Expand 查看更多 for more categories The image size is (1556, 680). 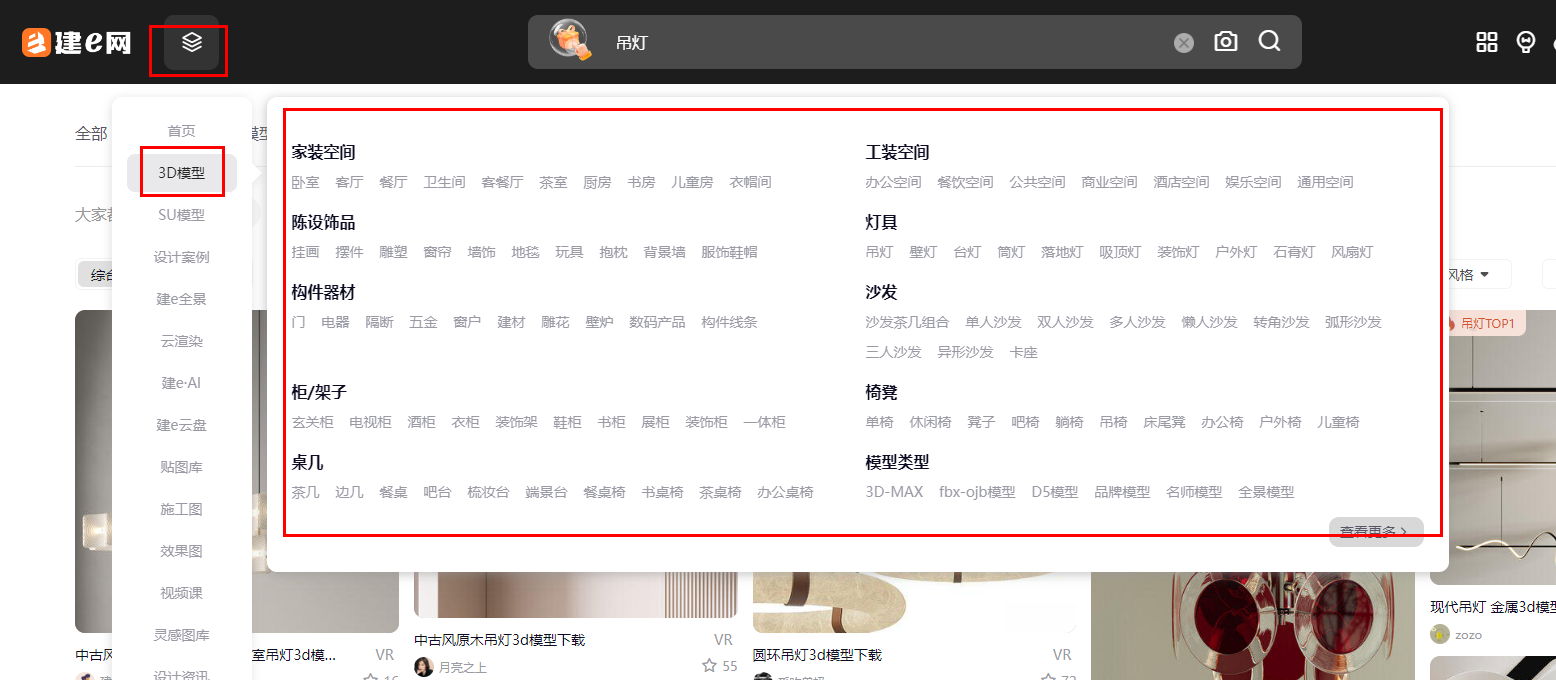point(1375,532)
